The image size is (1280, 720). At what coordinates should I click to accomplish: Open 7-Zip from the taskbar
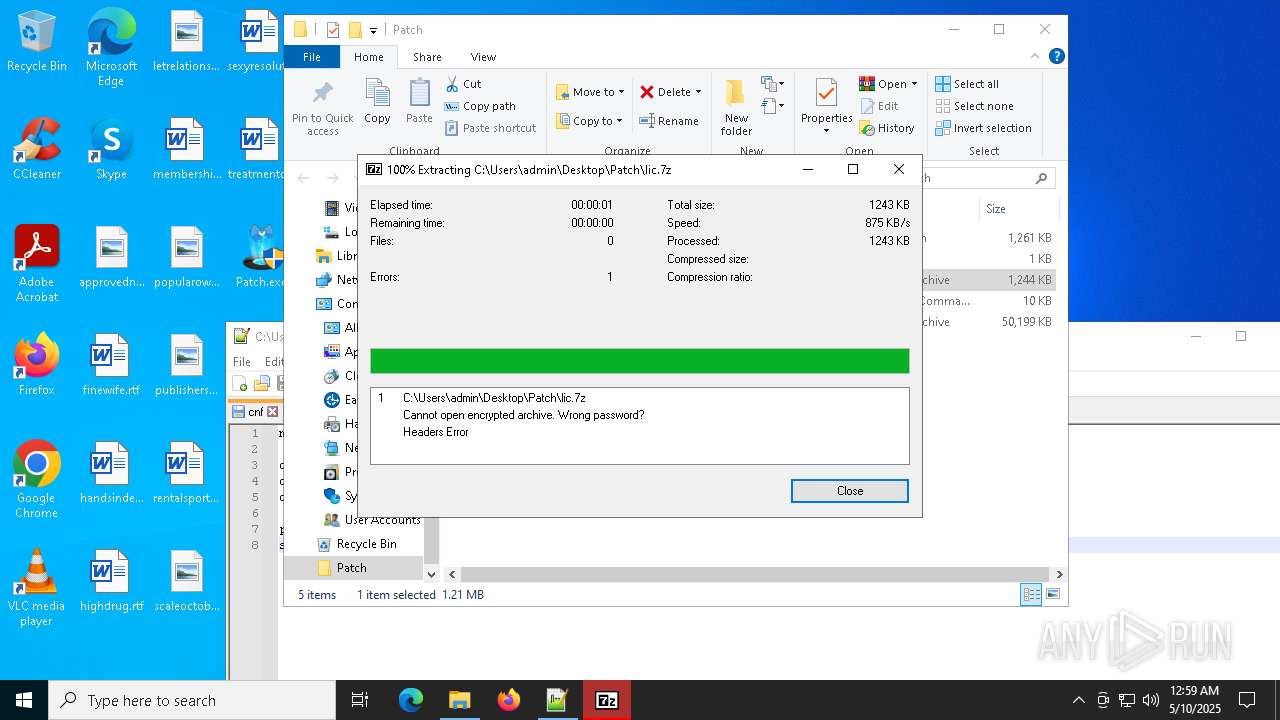pyautogui.click(x=606, y=700)
